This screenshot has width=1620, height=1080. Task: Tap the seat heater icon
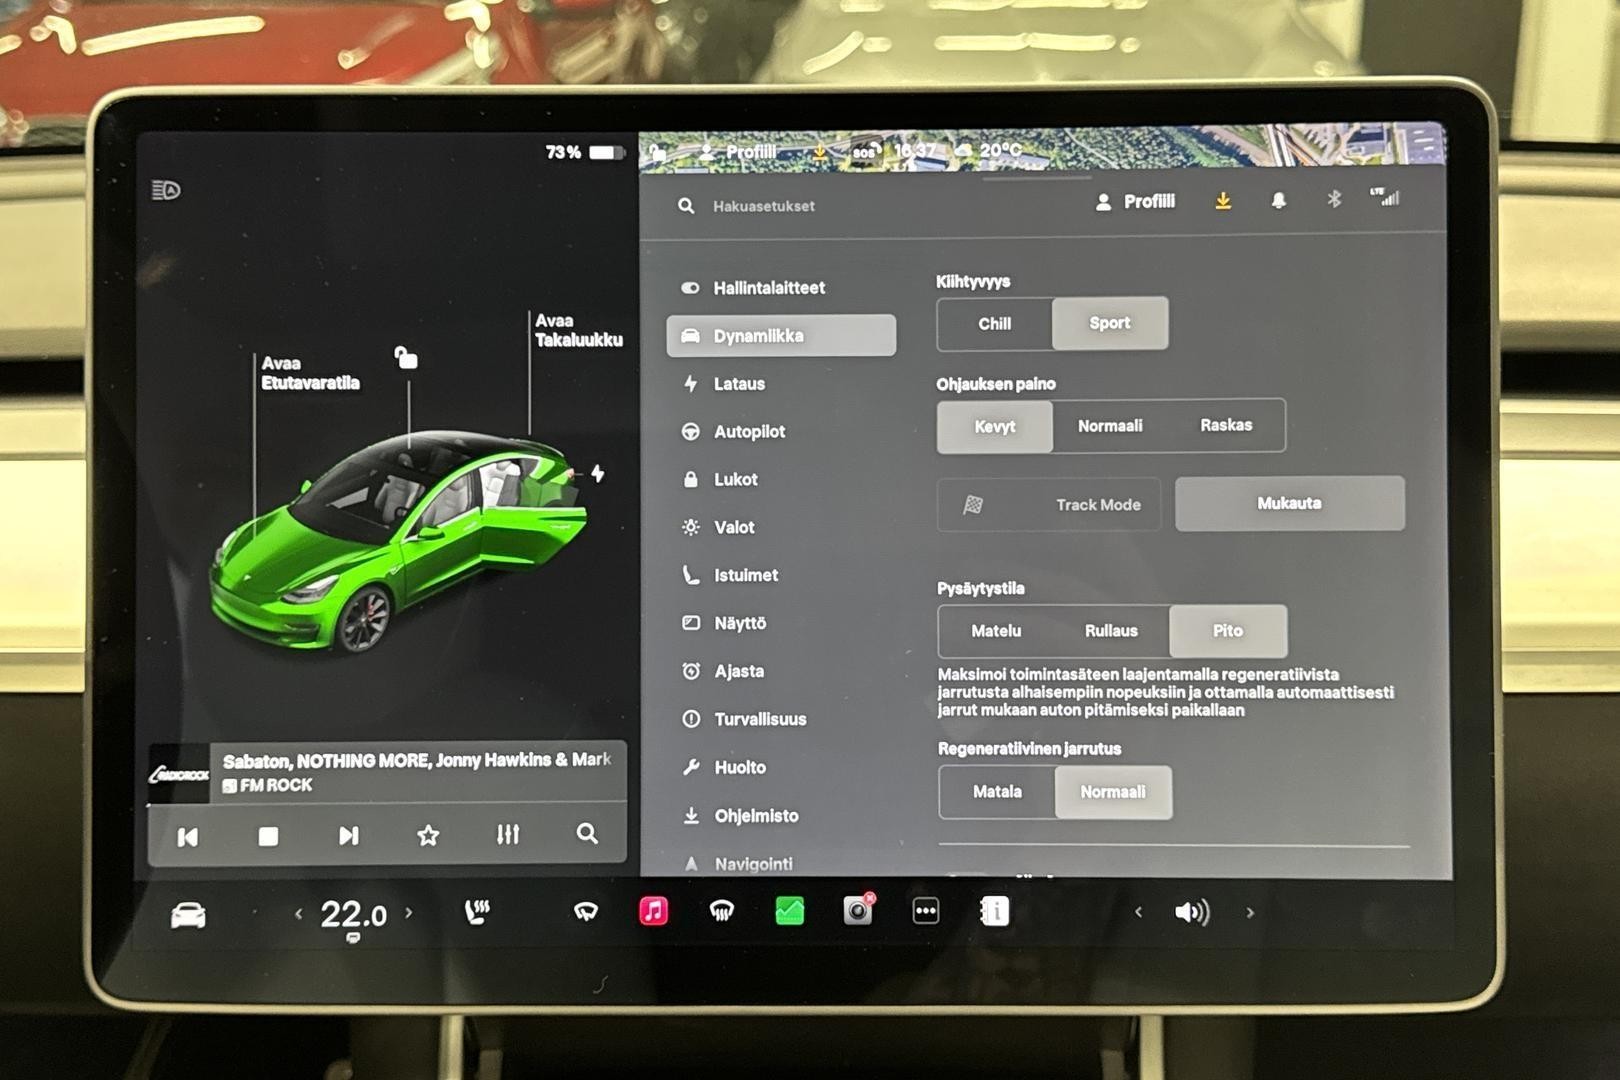click(477, 912)
